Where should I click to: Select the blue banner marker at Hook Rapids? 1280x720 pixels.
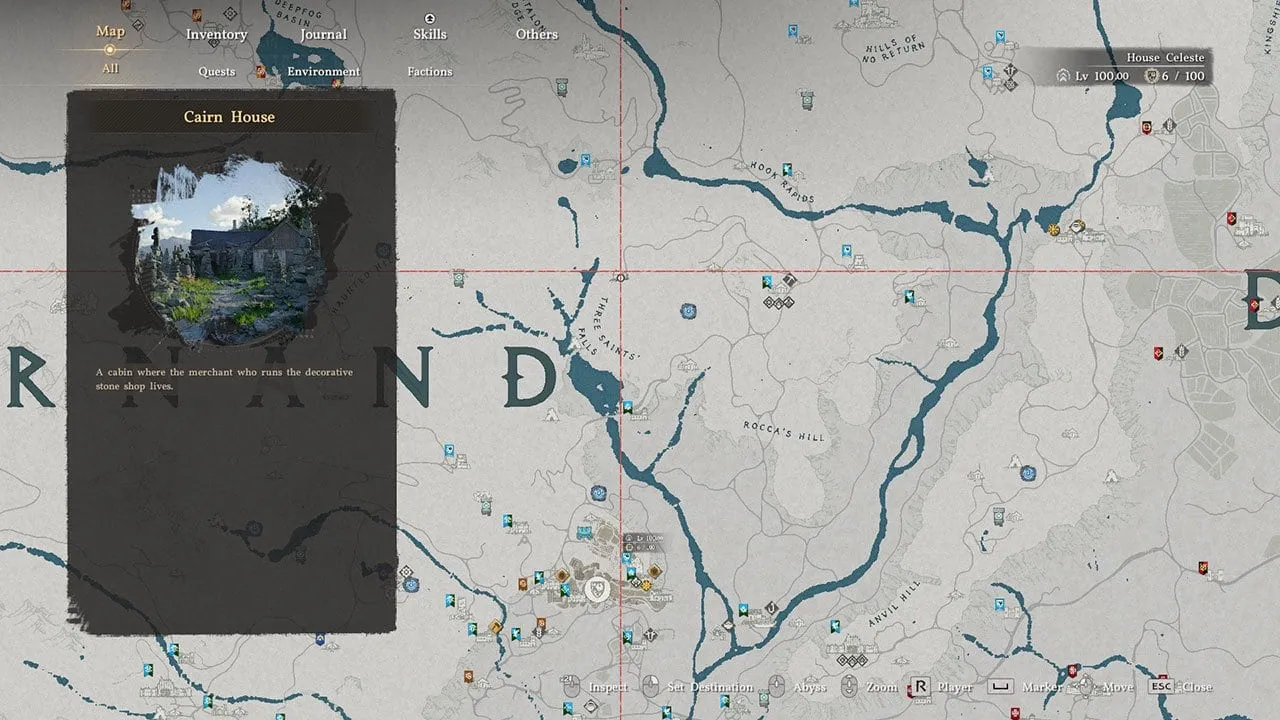tap(788, 170)
